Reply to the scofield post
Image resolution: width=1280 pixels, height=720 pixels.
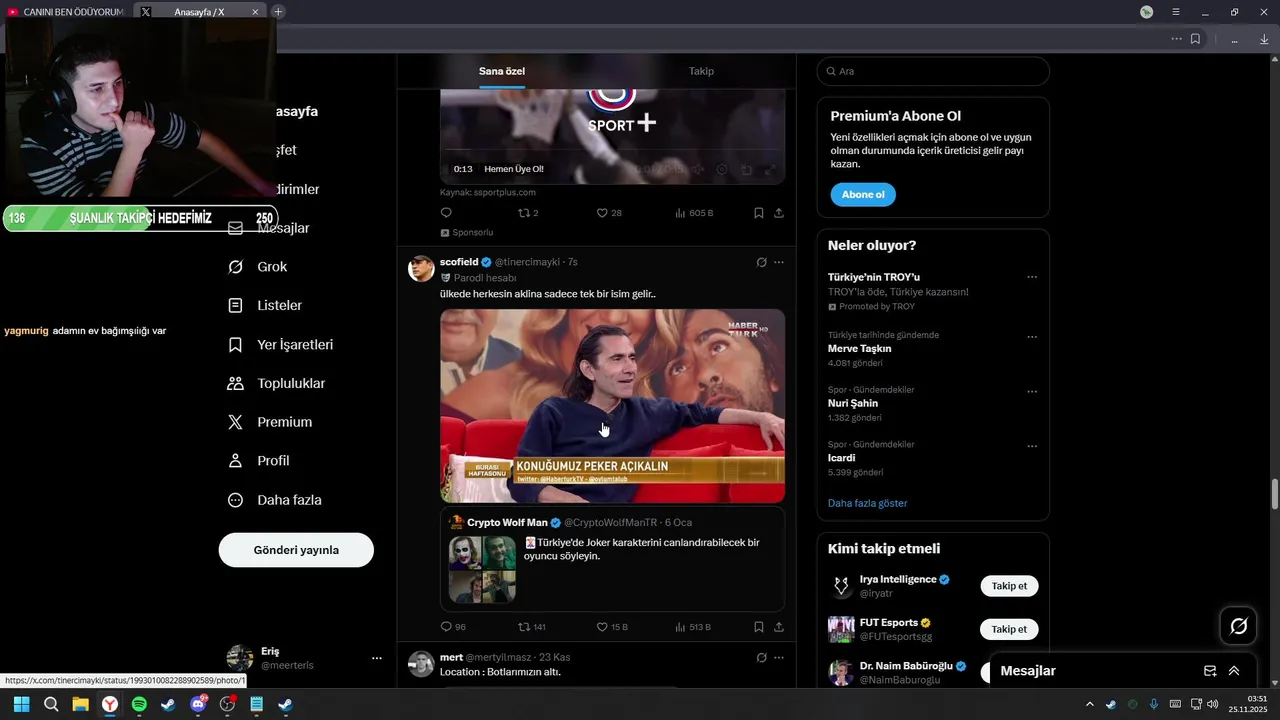[x=446, y=627]
